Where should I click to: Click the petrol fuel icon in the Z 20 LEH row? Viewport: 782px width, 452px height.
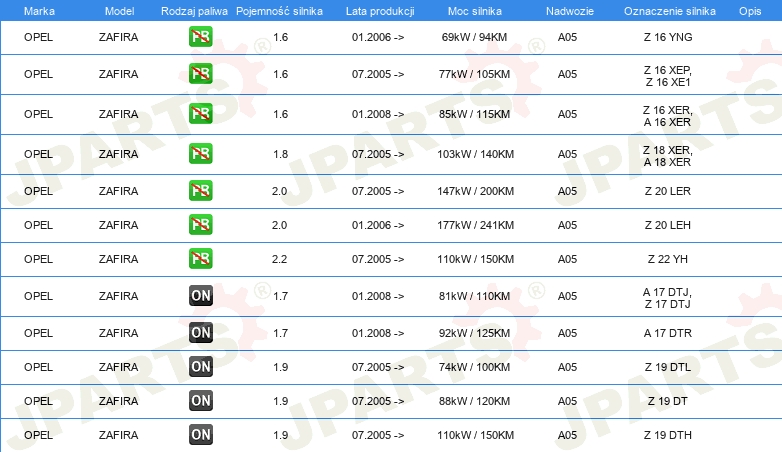coord(200,225)
